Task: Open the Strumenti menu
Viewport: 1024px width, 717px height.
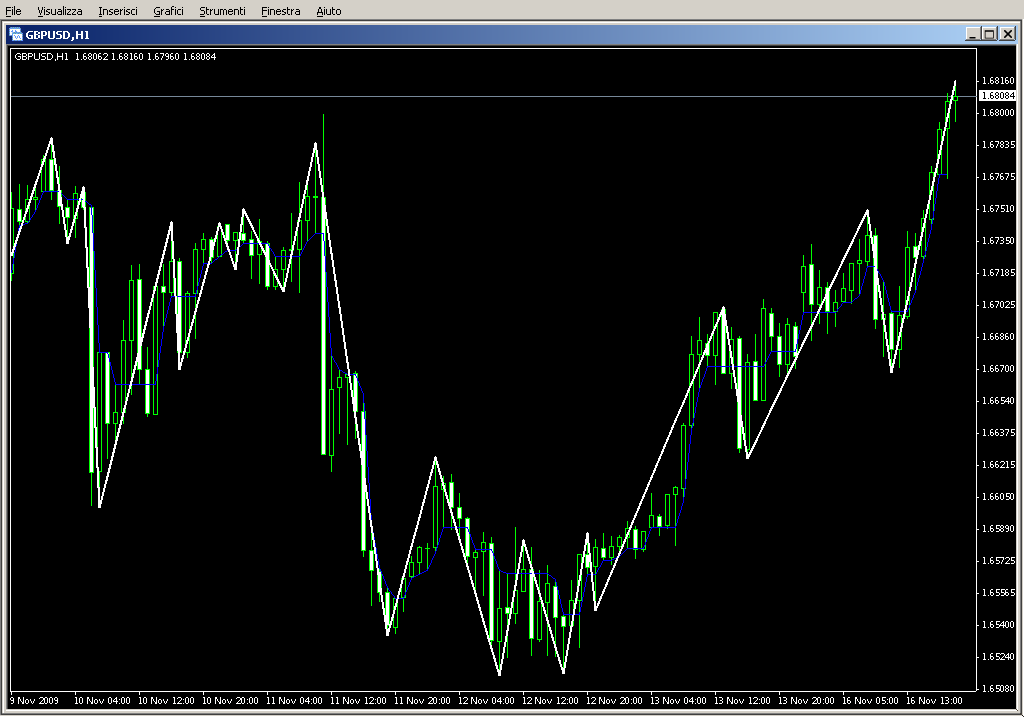Action: pyautogui.click(x=222, y=11)
